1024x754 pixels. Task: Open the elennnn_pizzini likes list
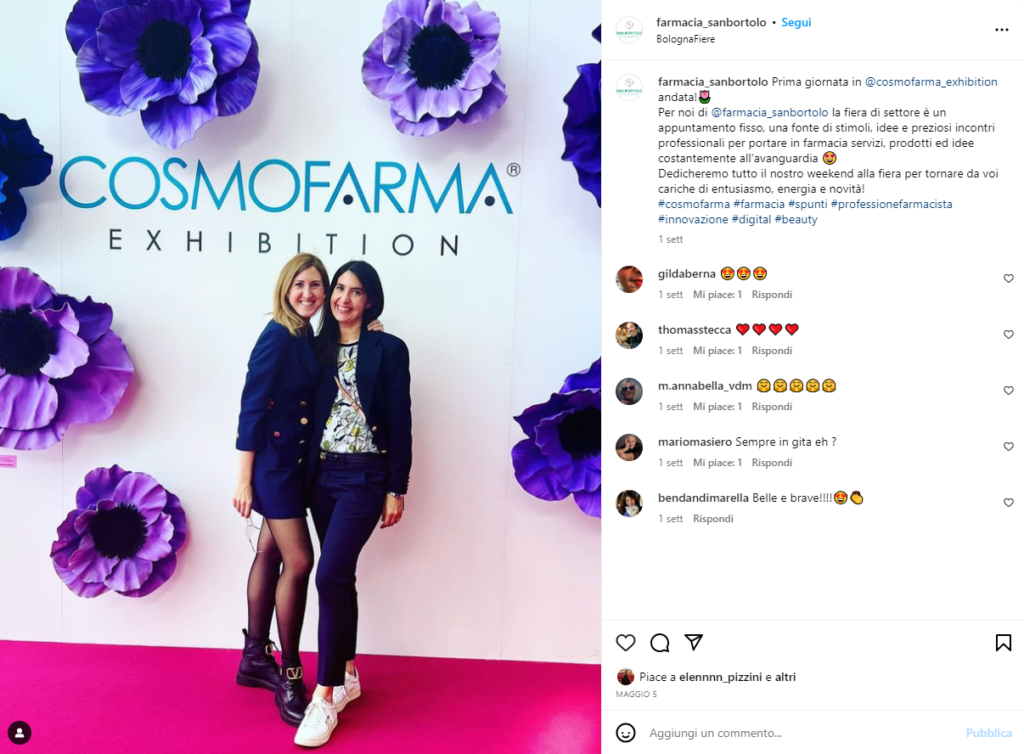pos(720,677)
